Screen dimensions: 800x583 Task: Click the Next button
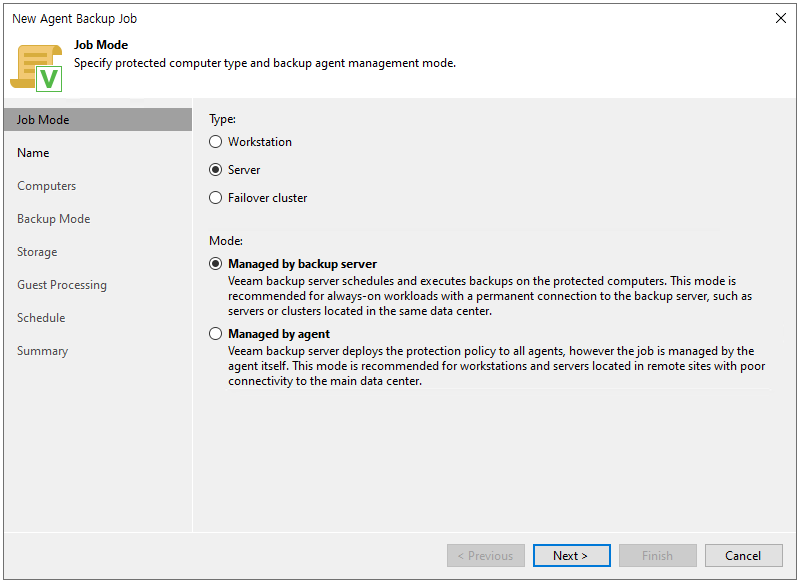[571, 555]
